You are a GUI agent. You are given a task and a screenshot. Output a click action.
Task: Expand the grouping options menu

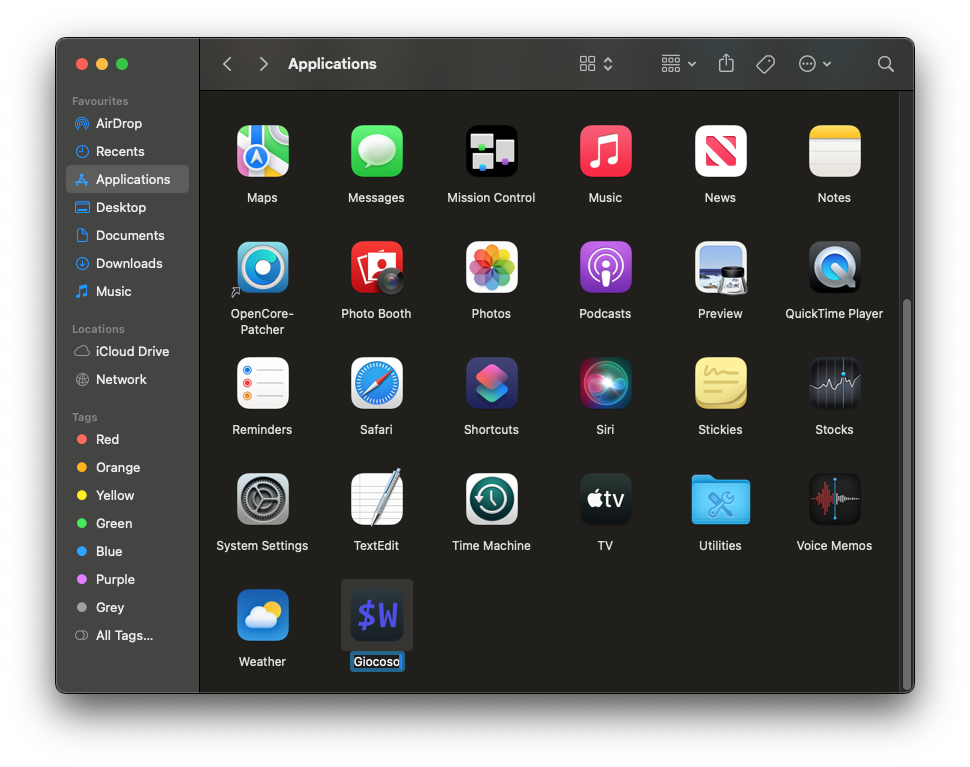click(x=677, y=63)
